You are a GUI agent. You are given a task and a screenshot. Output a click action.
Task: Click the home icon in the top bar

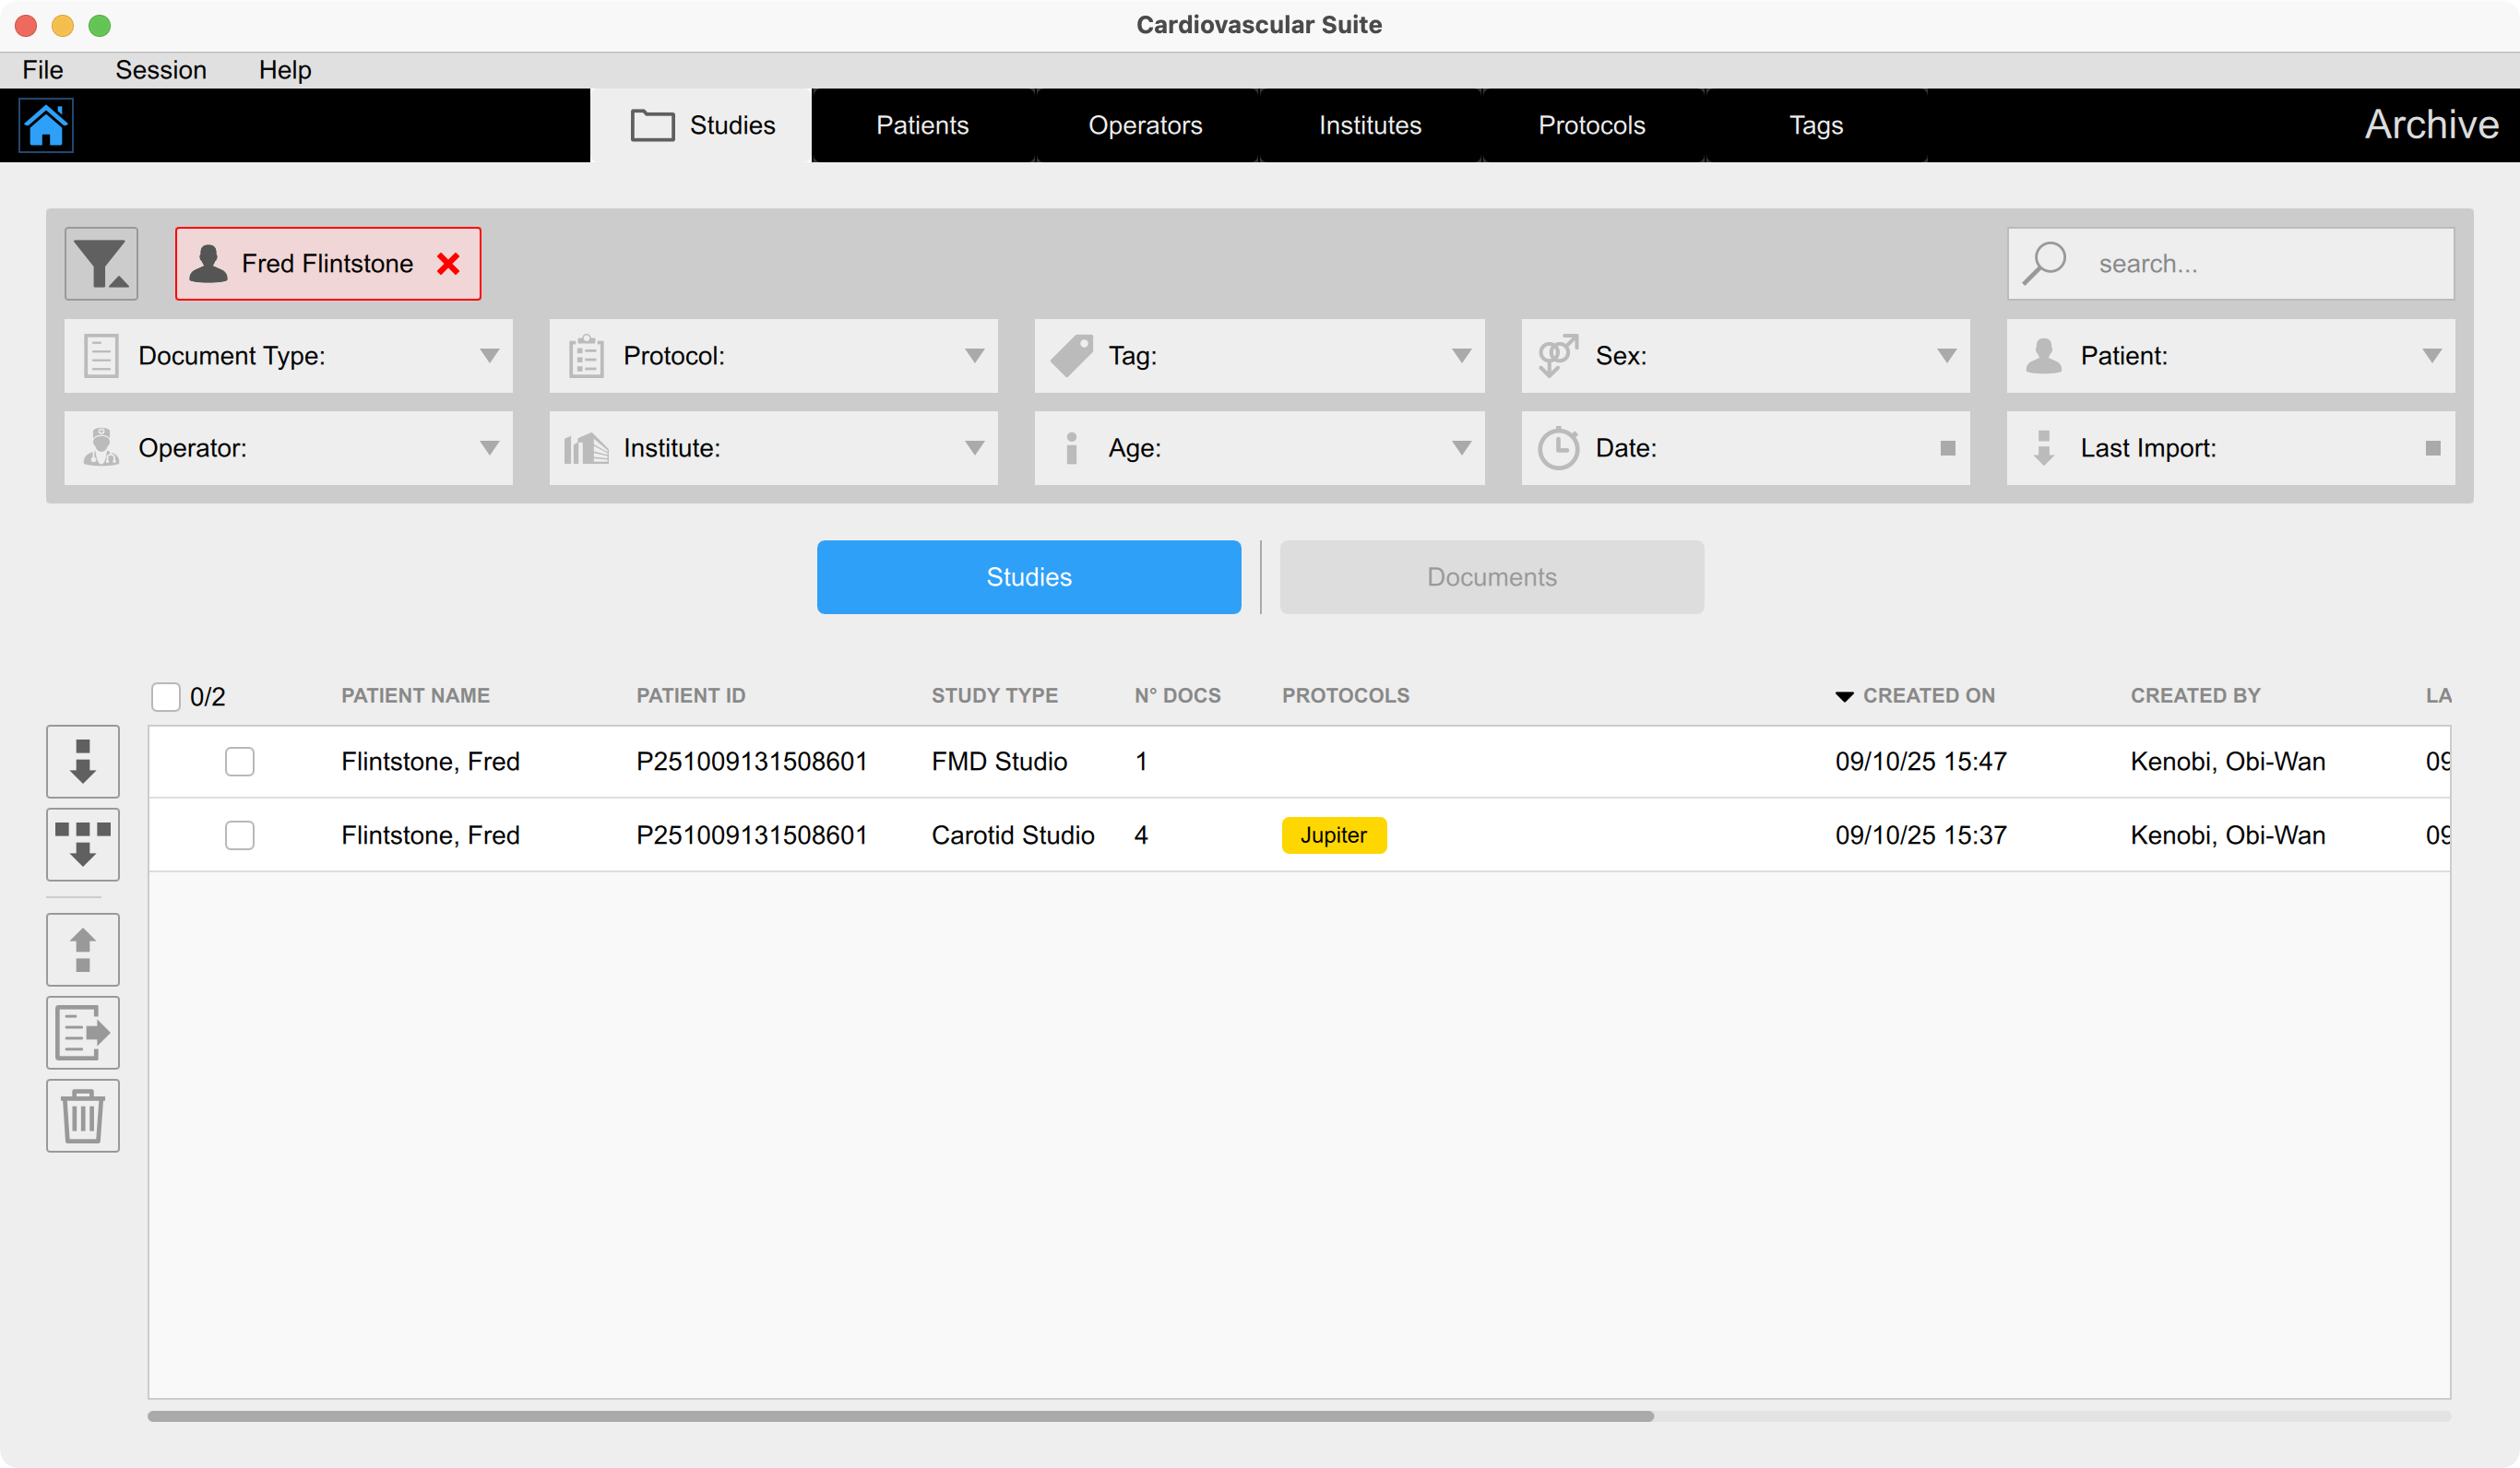pos(46,125)
